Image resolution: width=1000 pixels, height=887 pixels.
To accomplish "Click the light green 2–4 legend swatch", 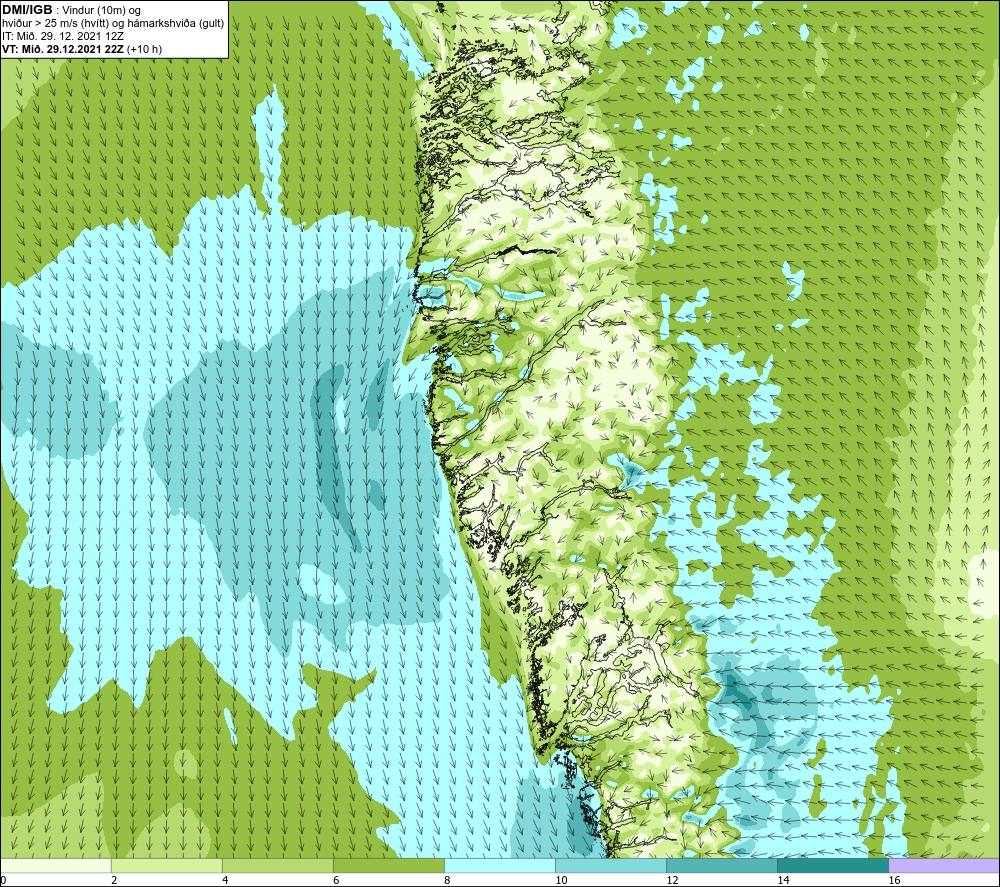I will click(x=166, y=865).
